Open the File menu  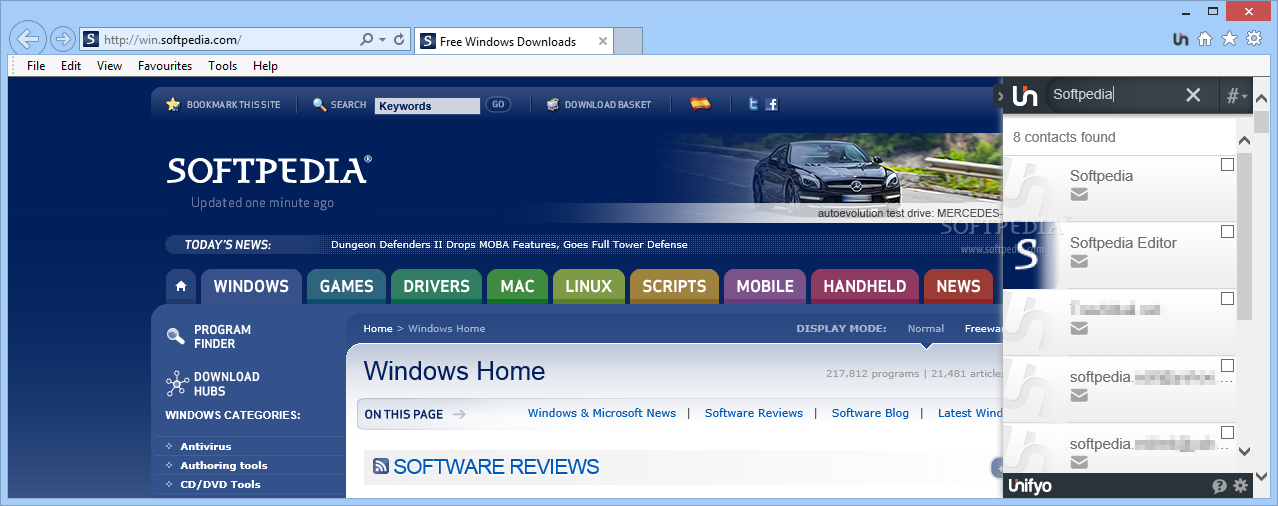(36, 66)
